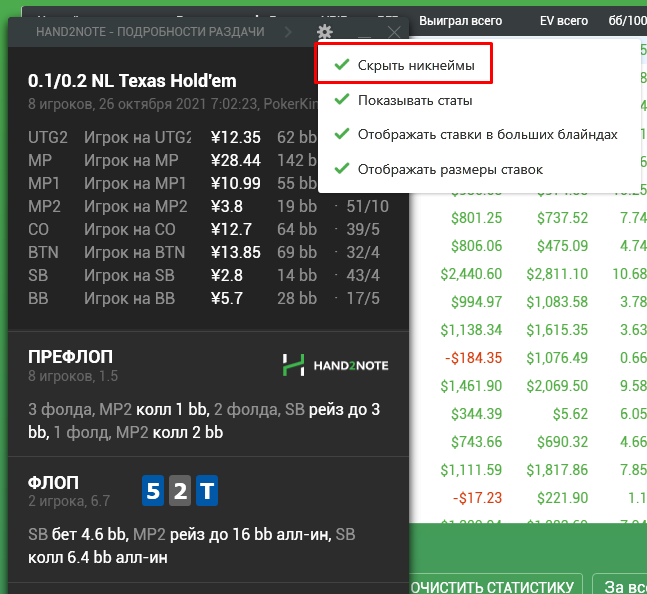Click the $2,811.10 EV cell
The image size is (647, 594).
pos(557,274)
